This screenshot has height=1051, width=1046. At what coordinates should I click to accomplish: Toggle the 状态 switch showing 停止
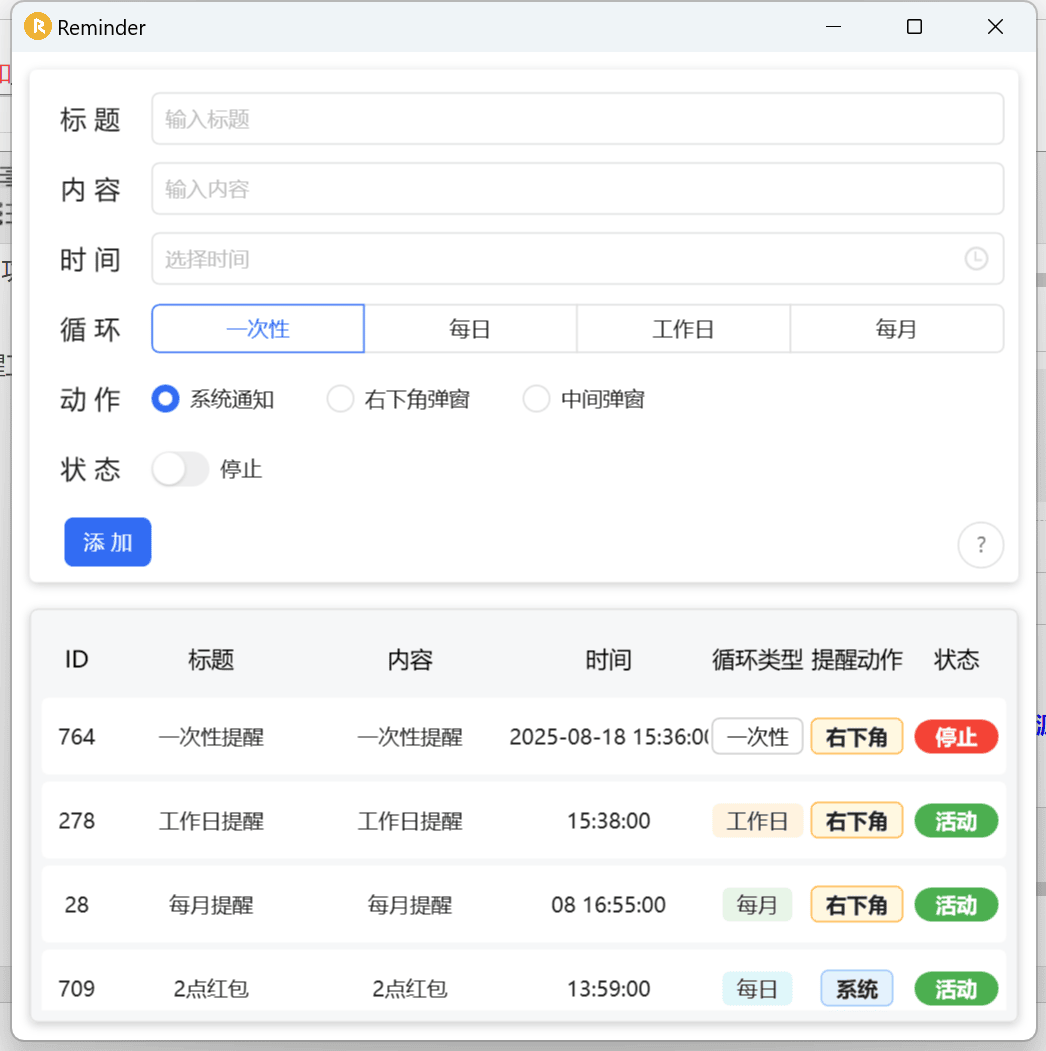180,469
